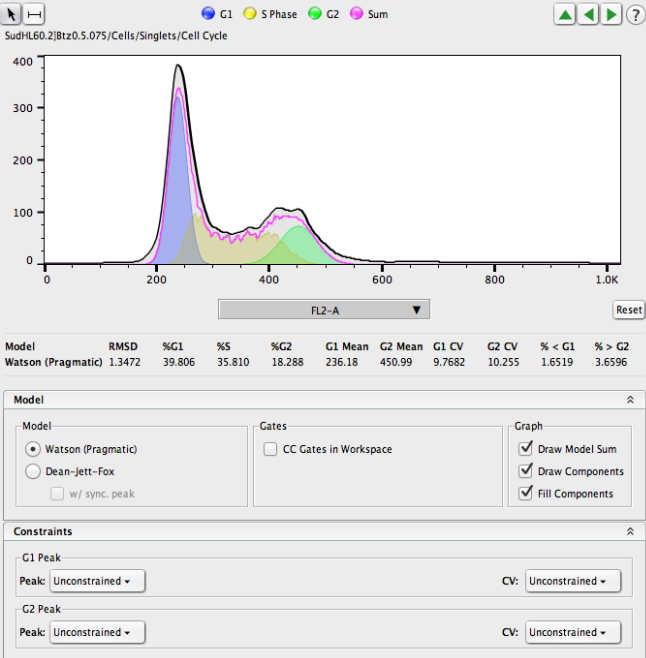Viewport: 646px width, 658px height.
Task: Click the G1 CV value 9.7682
Action: pos(449,362)
